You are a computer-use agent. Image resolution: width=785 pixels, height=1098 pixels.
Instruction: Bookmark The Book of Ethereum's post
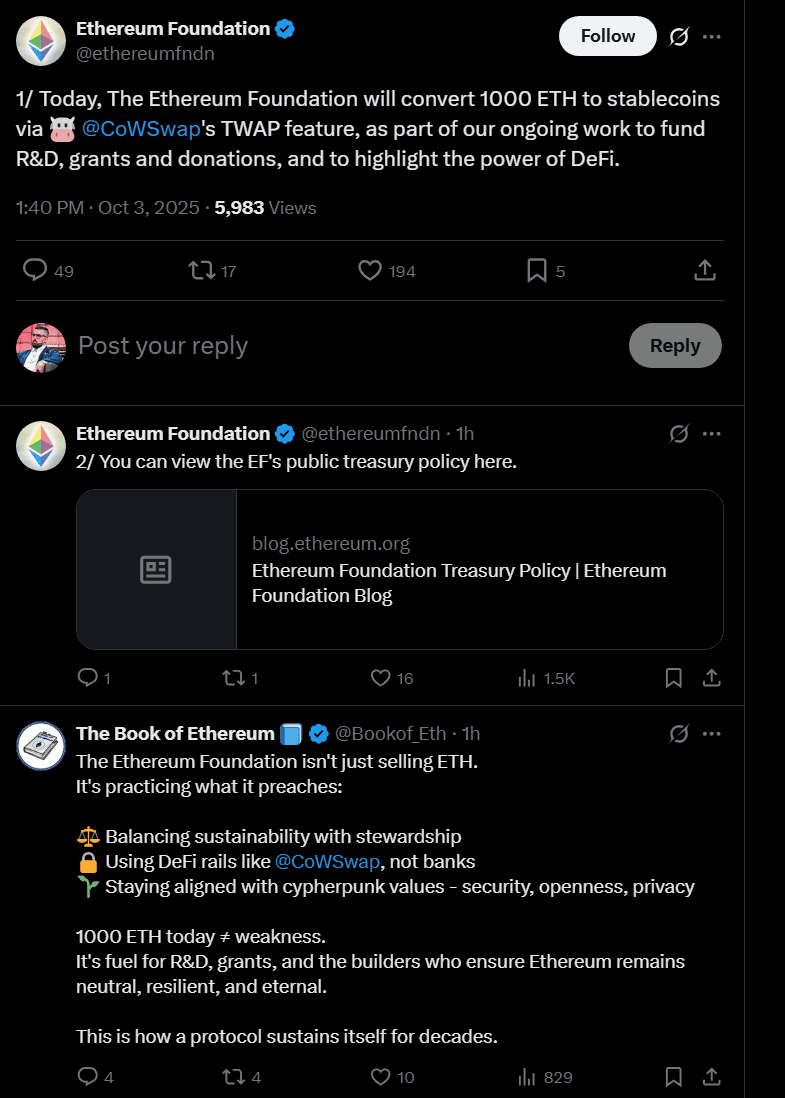pyautogui.click(x=673, y=1077)
